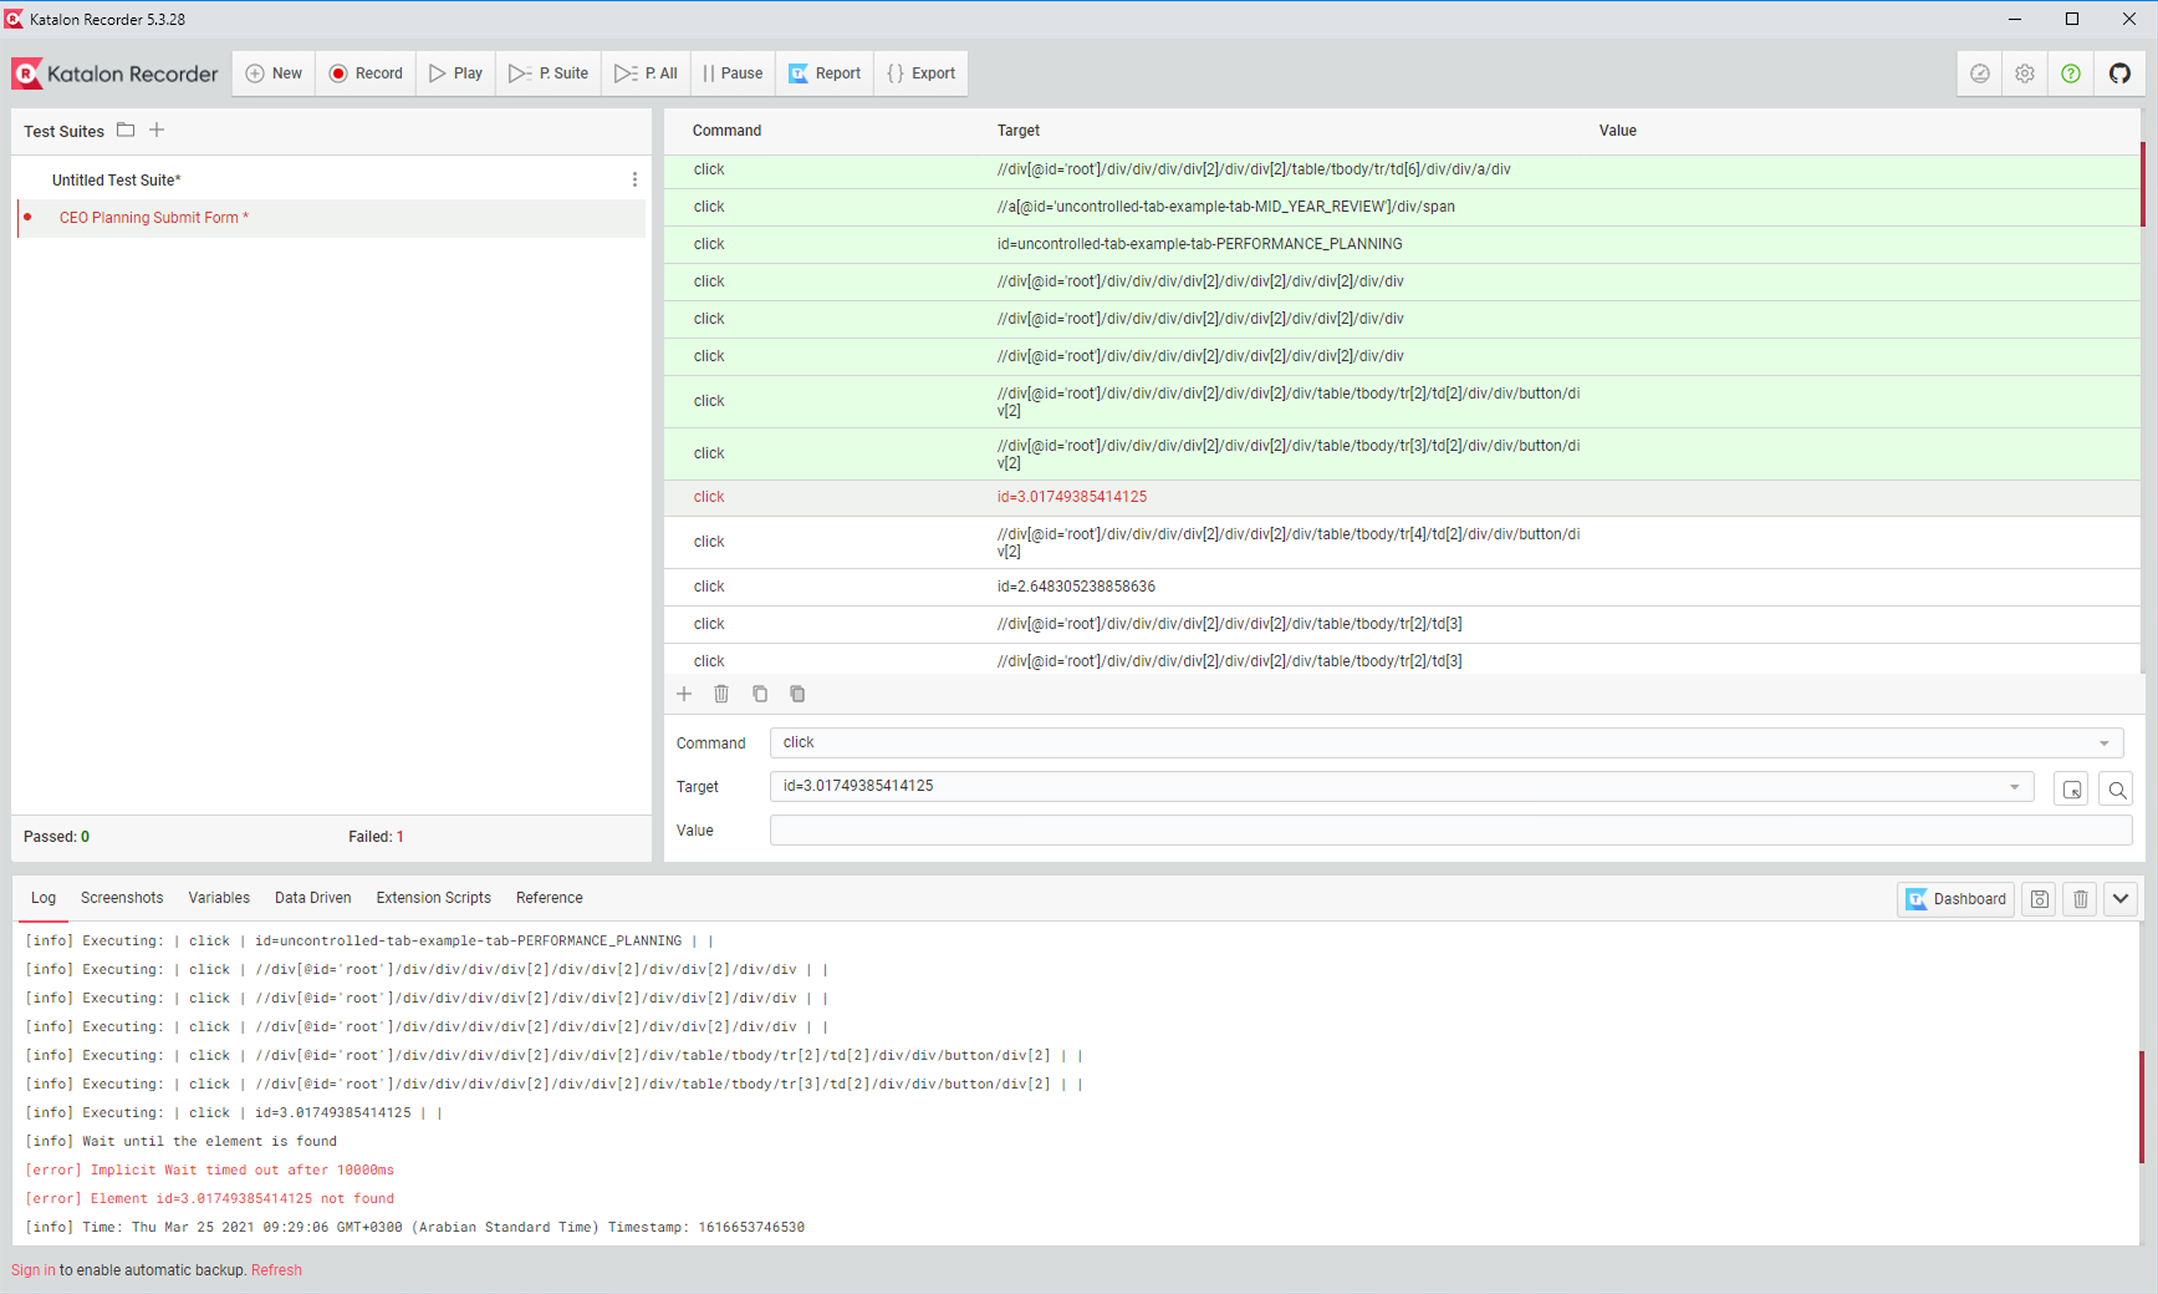Open the green help icon

click(x=2071, y=73)
